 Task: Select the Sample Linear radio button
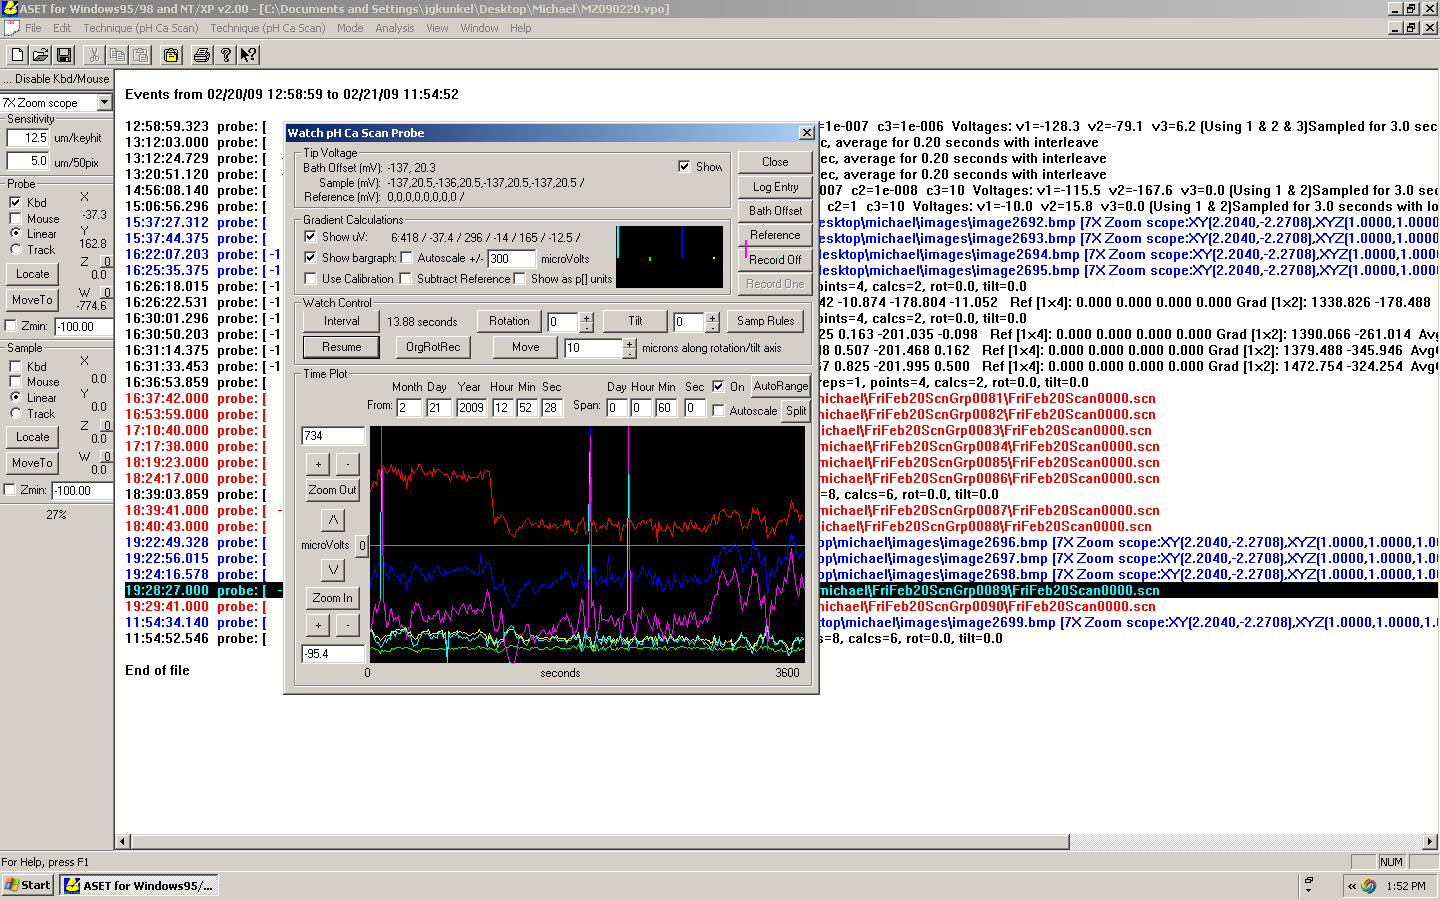click(16, 397)
